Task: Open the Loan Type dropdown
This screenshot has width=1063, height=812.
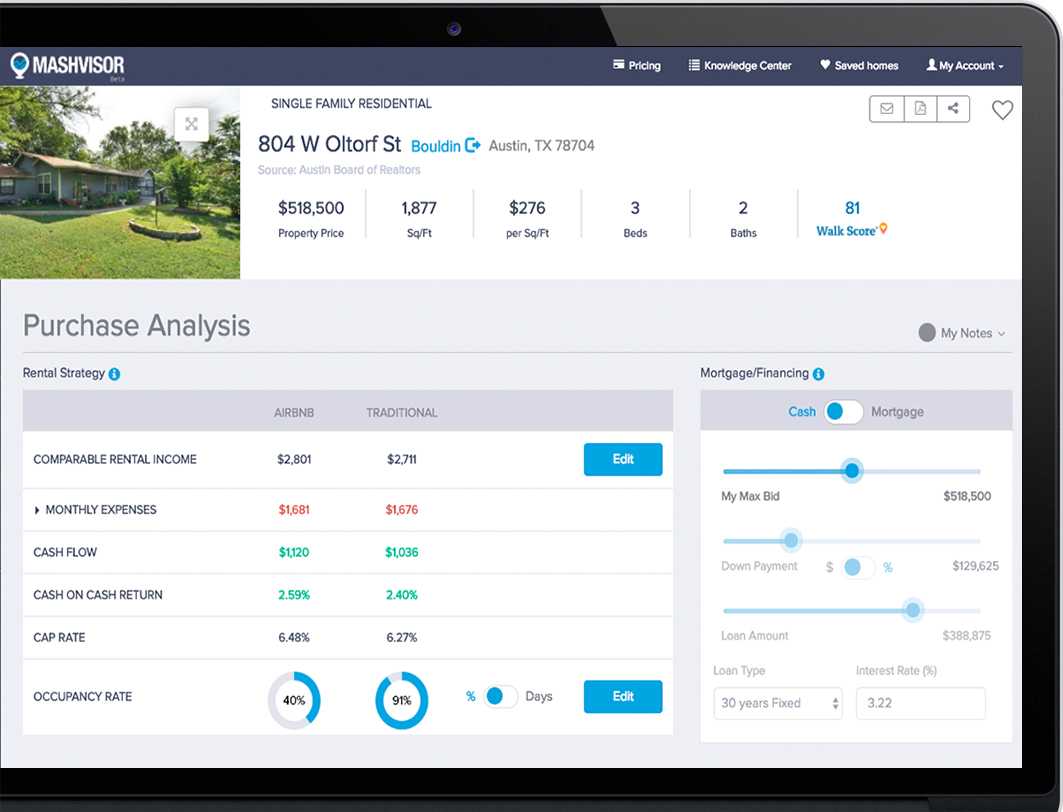Action: tap(778, 703)
